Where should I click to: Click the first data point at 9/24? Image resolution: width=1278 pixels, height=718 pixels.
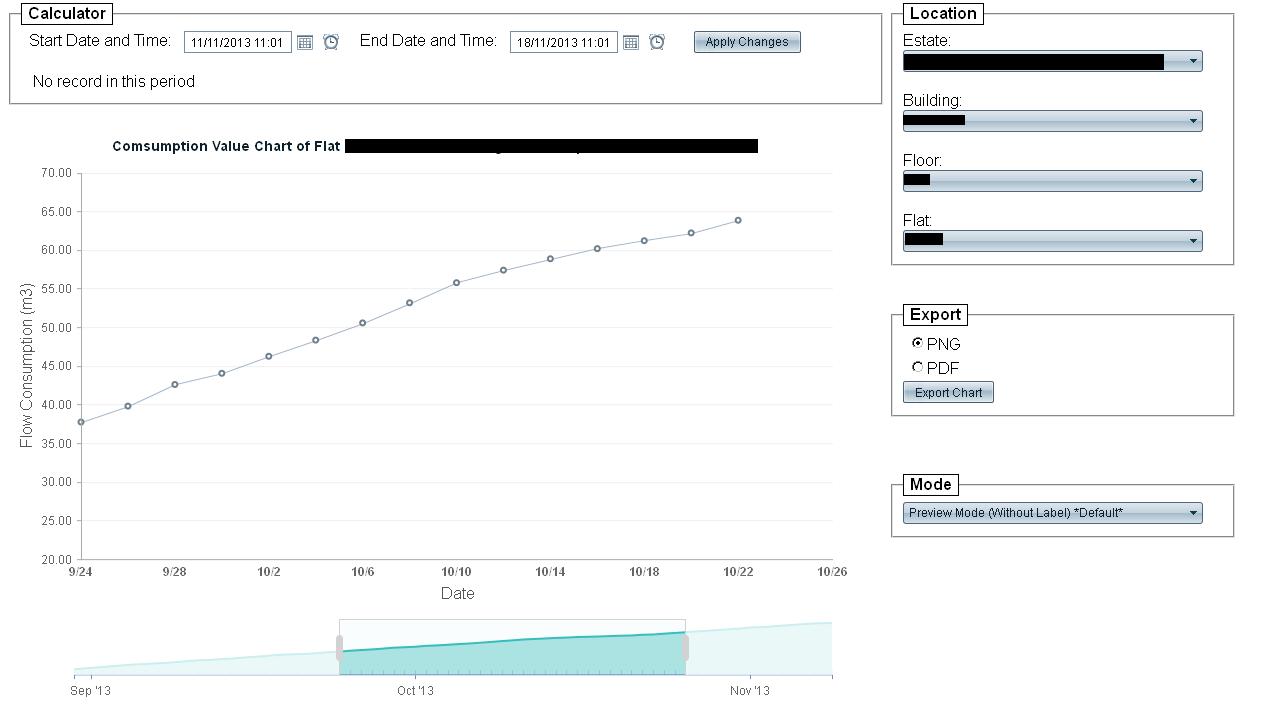click(81, 422)
